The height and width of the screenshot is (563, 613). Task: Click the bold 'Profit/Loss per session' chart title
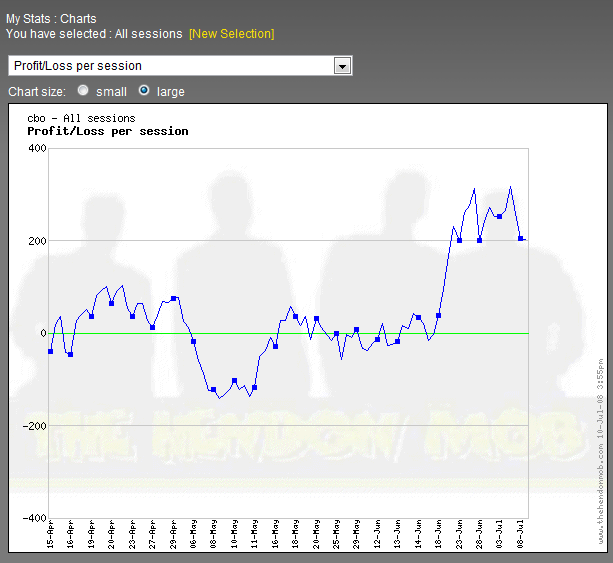(x=108, y=131)
